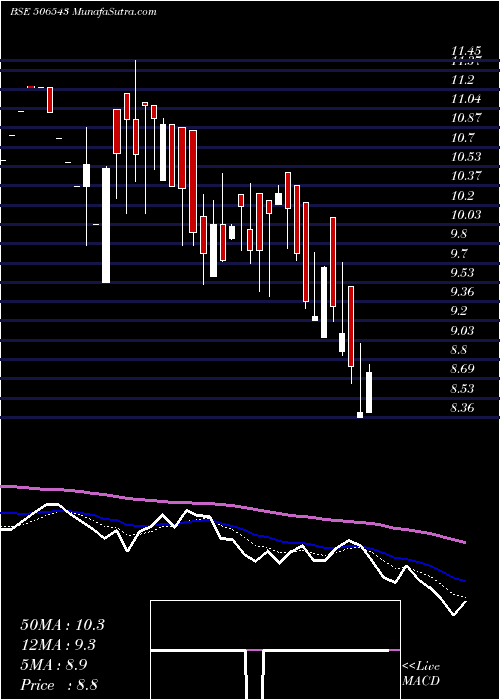The image size is (500, 700).
Task: Select the 10.37 price level label
Action: click(466, 176)
